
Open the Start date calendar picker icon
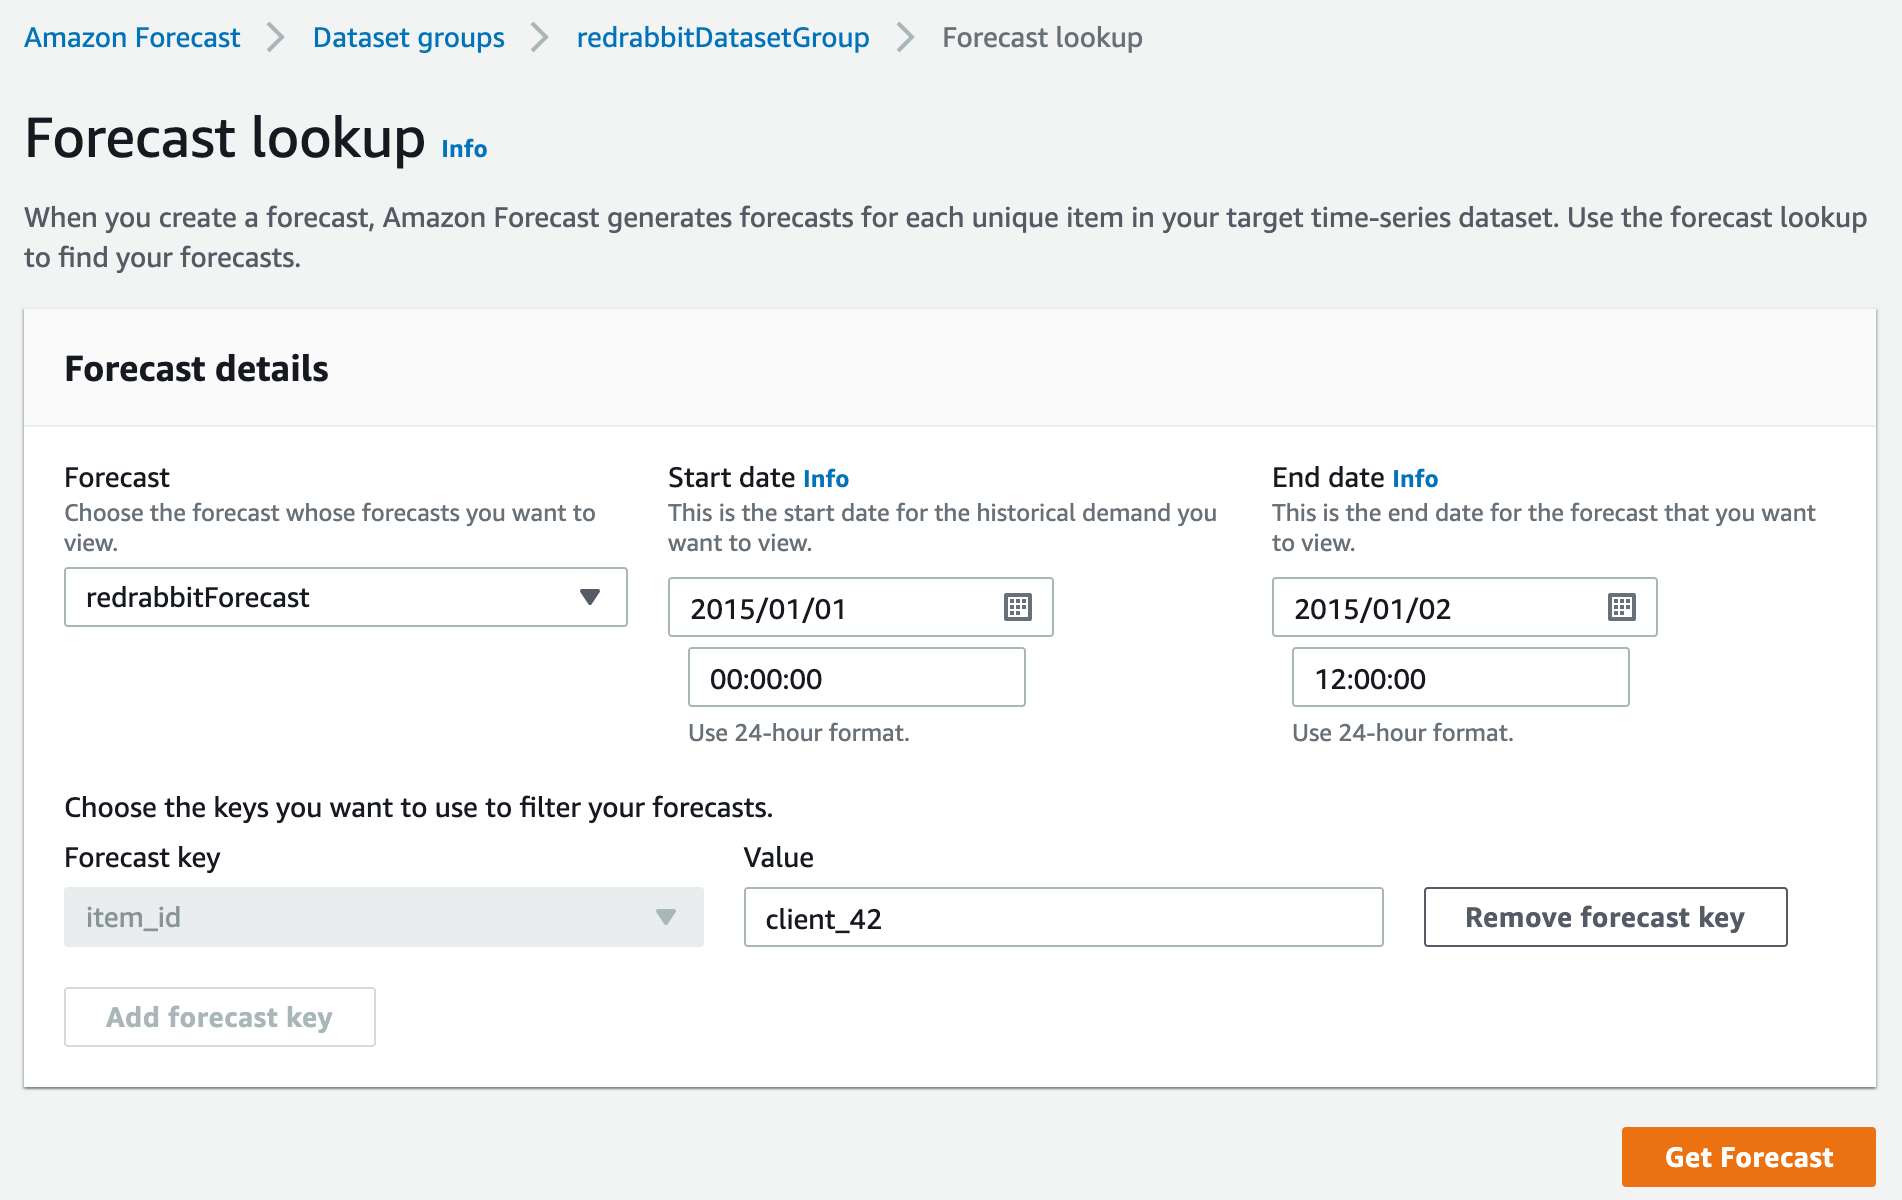point(1017,607)
